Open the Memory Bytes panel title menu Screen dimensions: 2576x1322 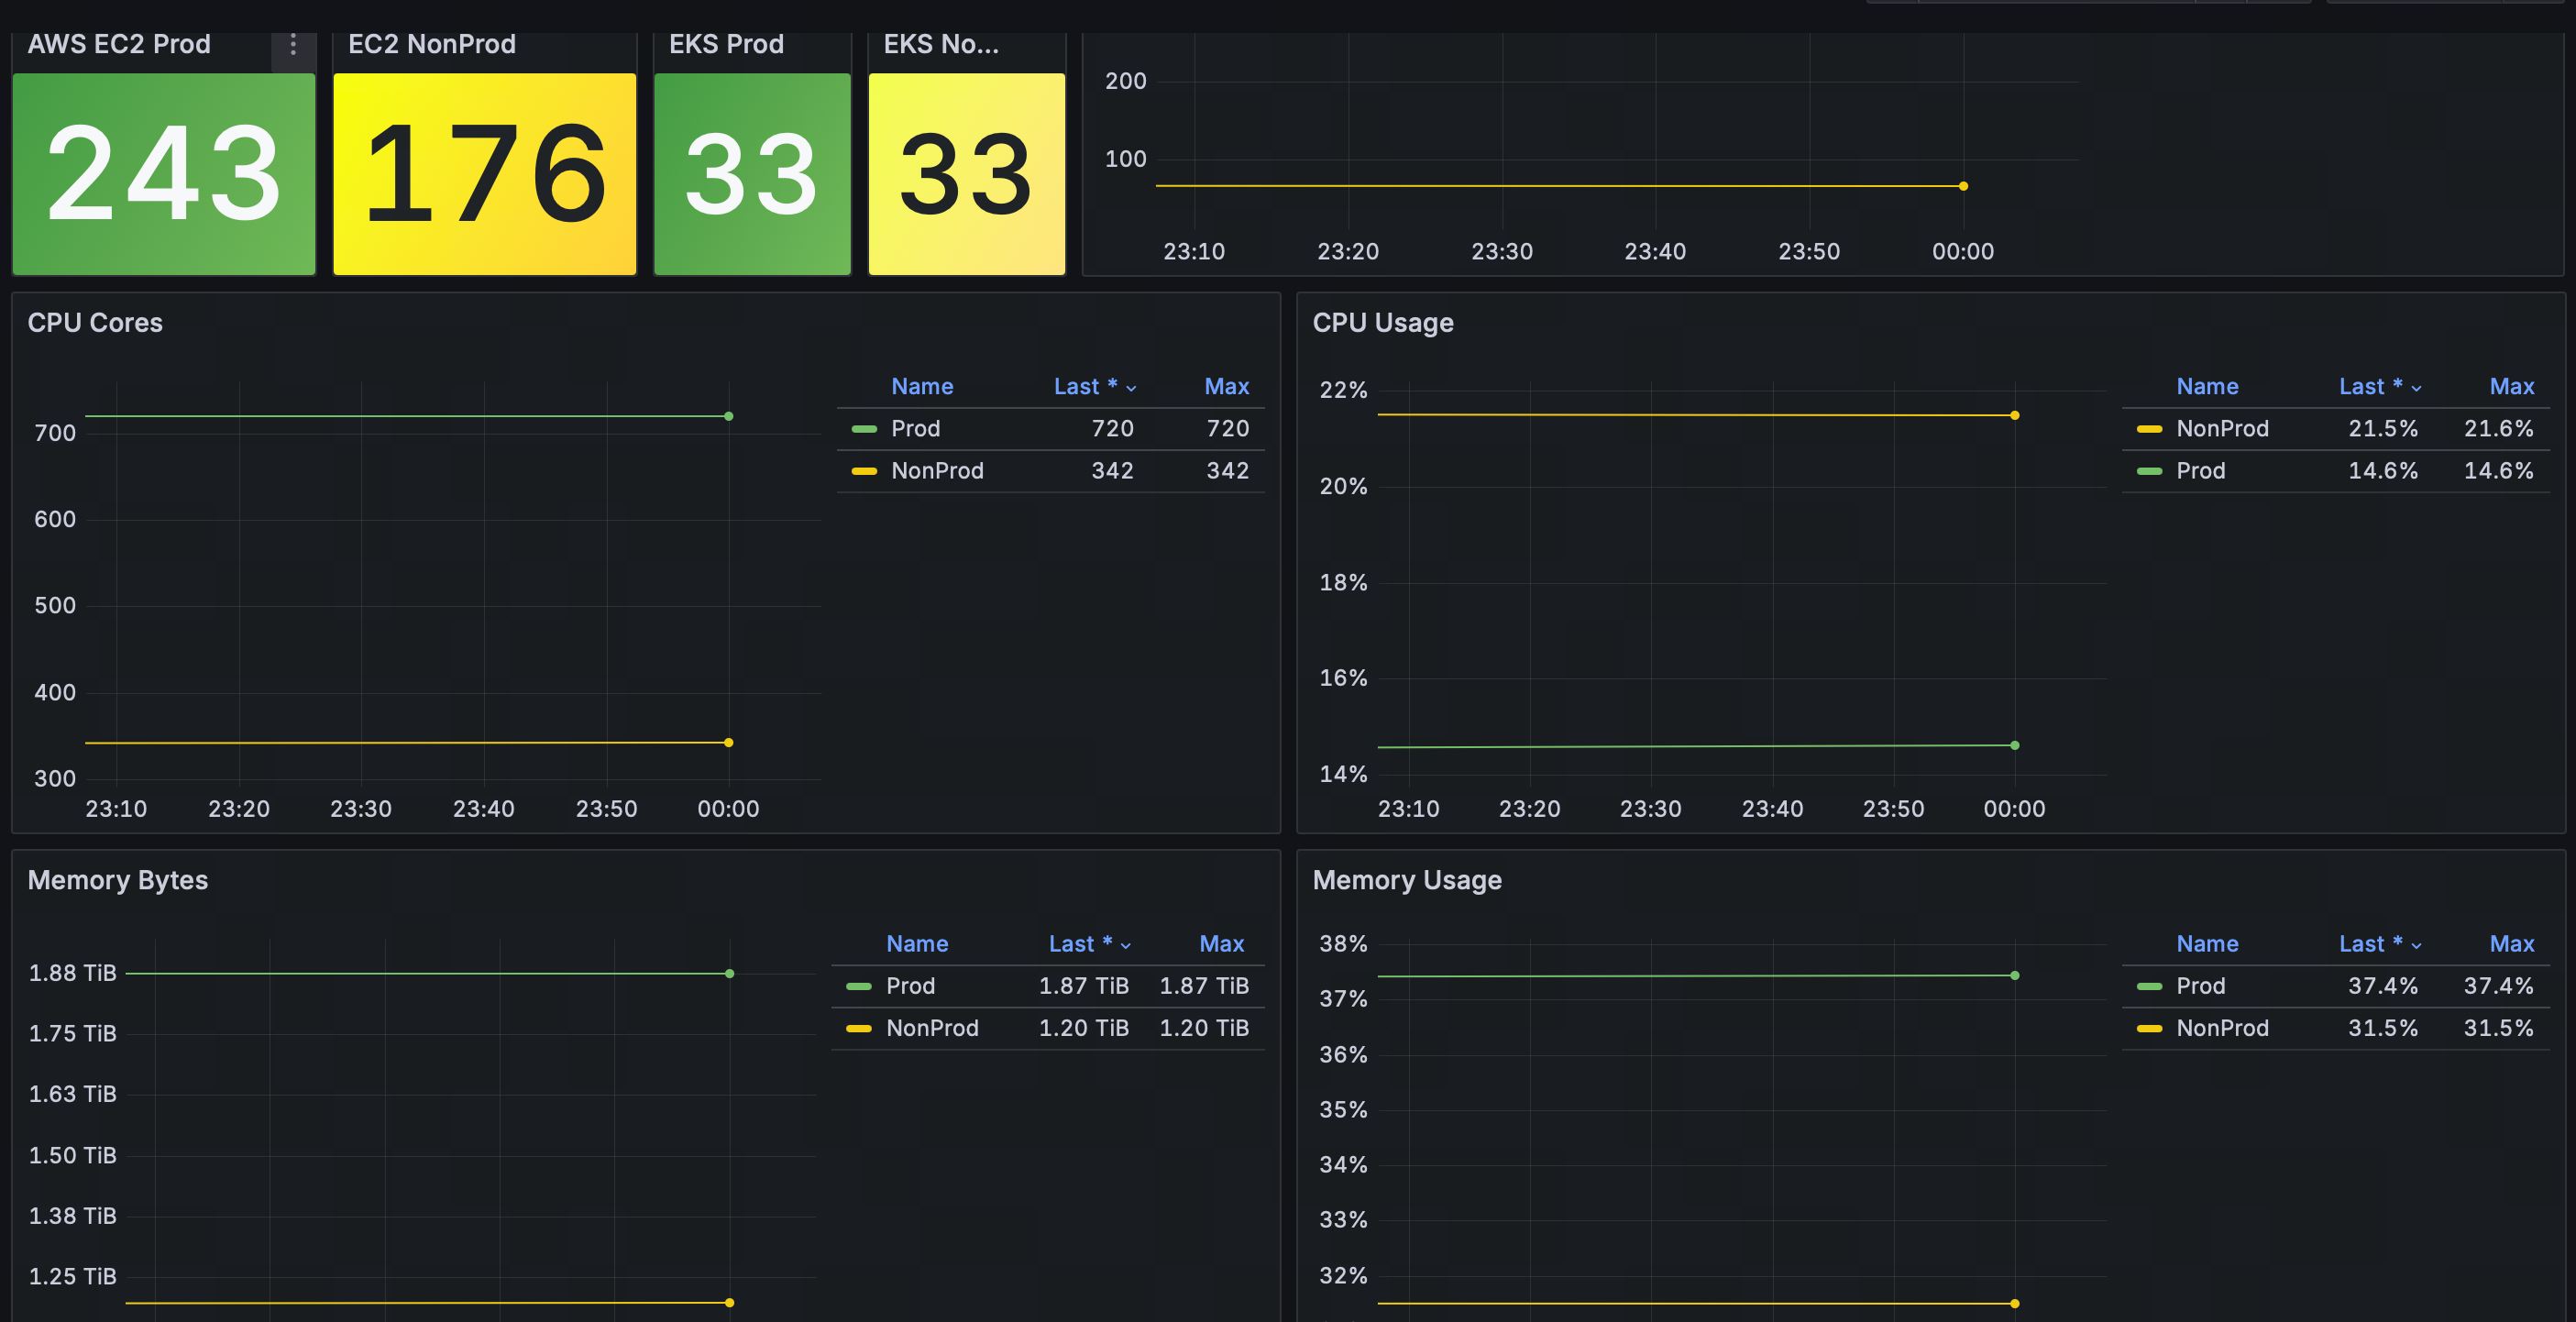pyautogui.click(x=117, y=880)
